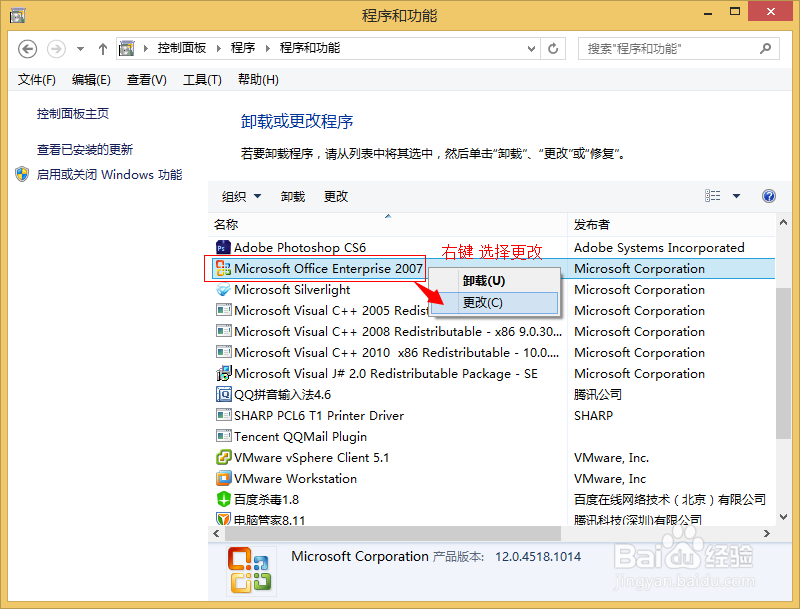Select 百度杀毒1.8 entry name

coord(266,499)
